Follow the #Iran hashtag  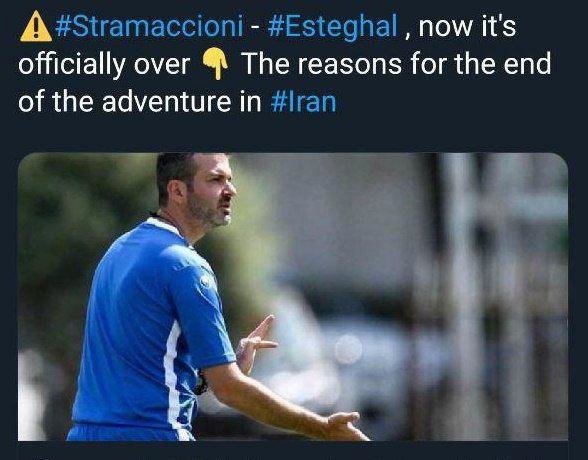tap(303, 102)
